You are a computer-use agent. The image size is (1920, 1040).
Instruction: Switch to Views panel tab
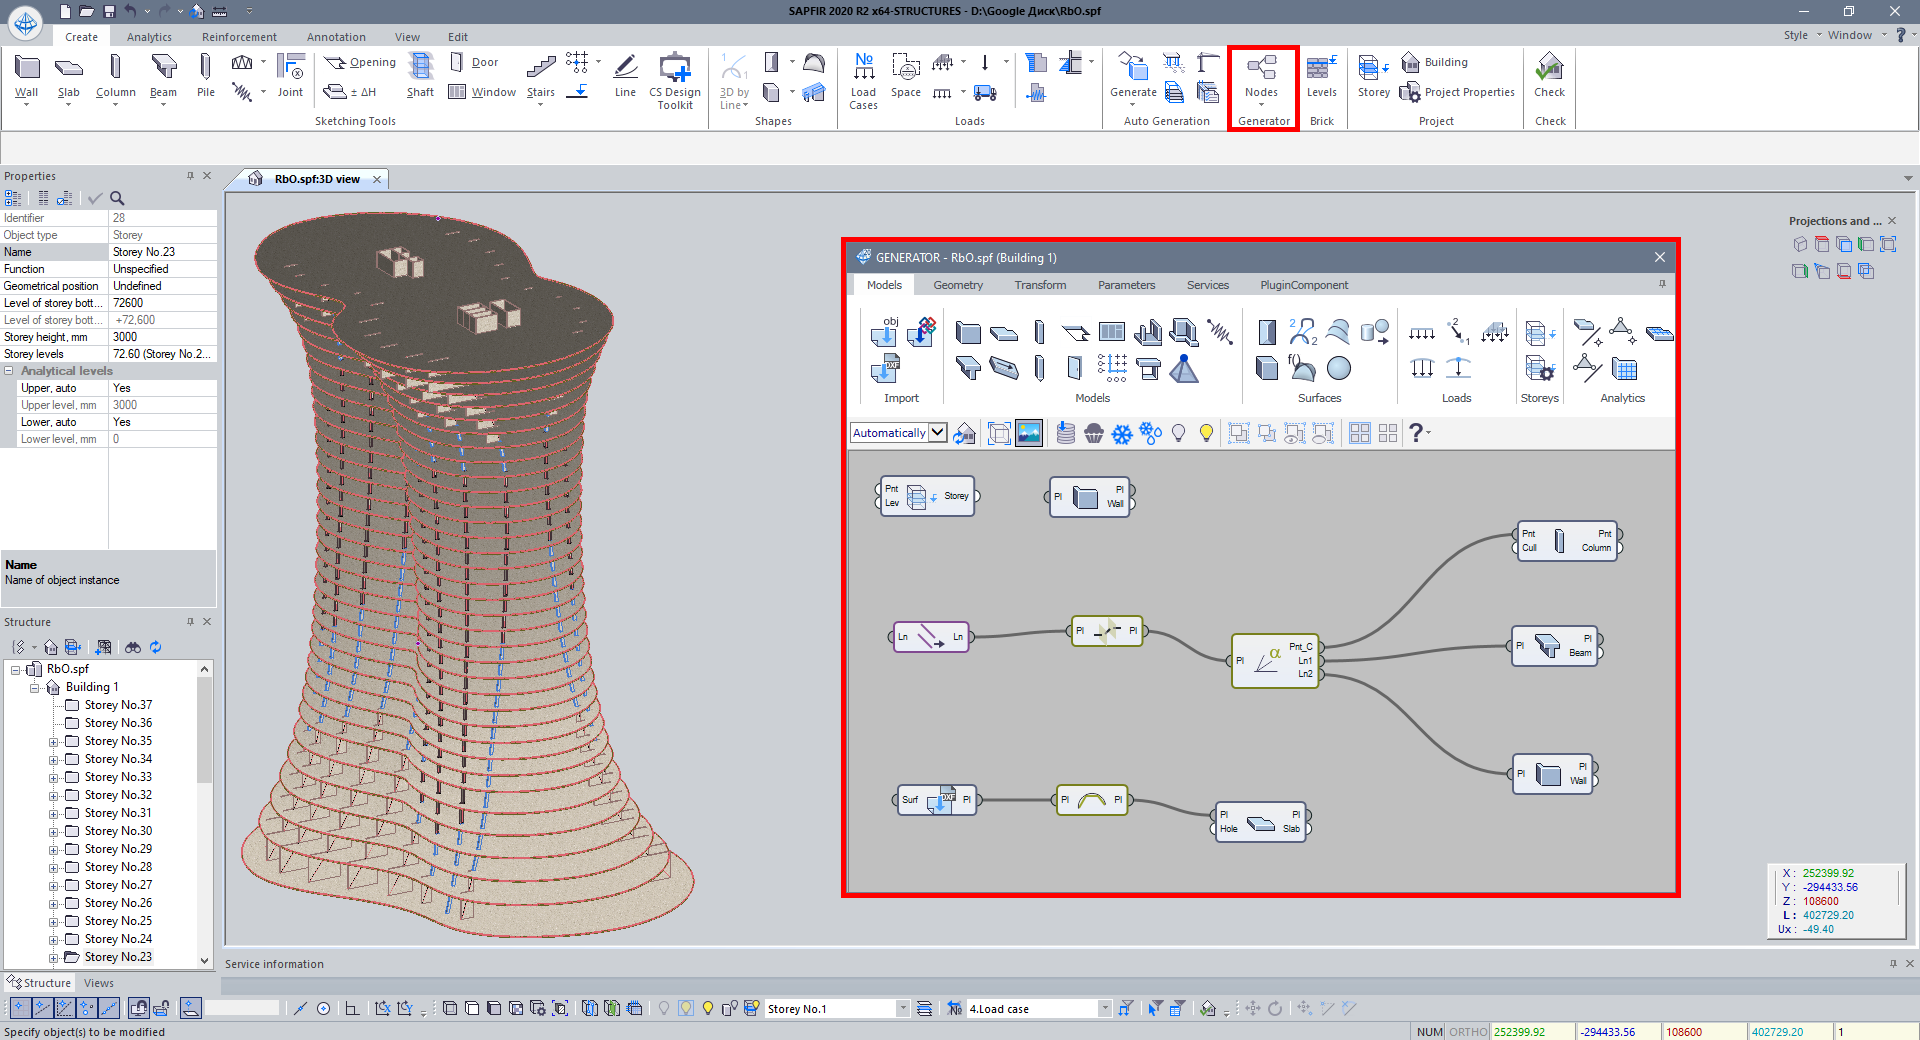(99, 983)
